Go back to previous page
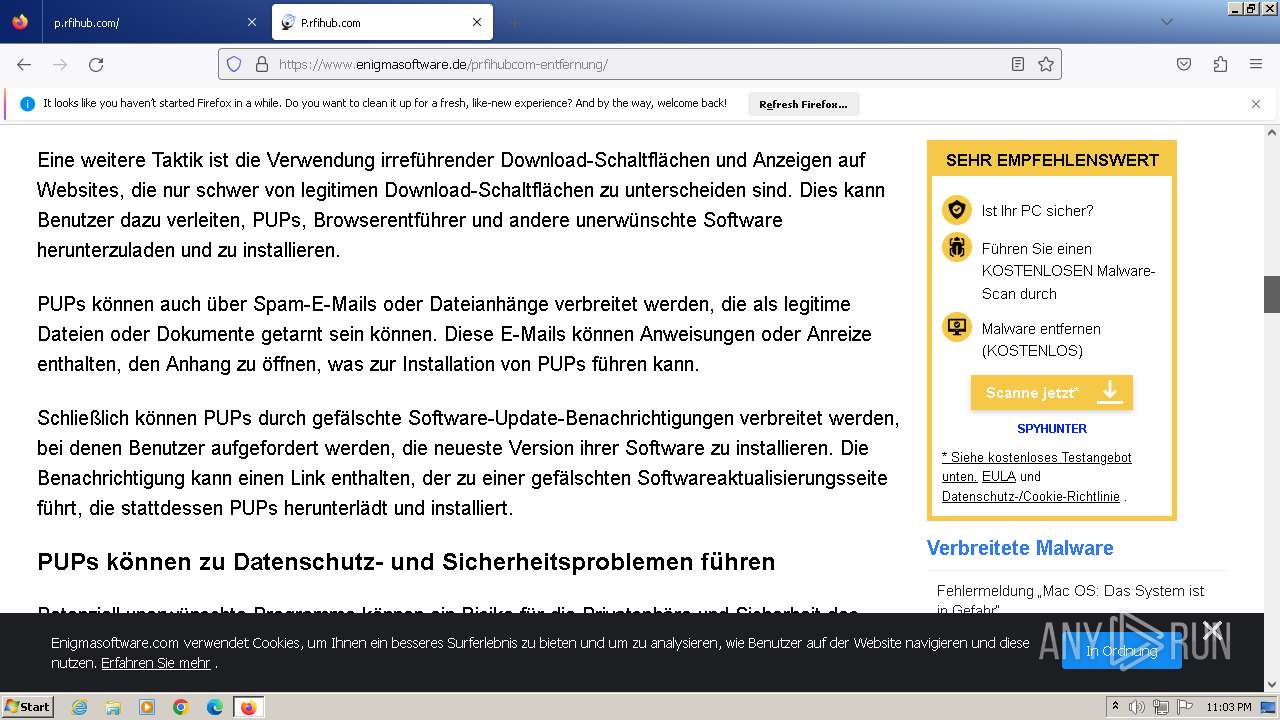This screenshot has height=720, width=1280. tap(24, 64)
